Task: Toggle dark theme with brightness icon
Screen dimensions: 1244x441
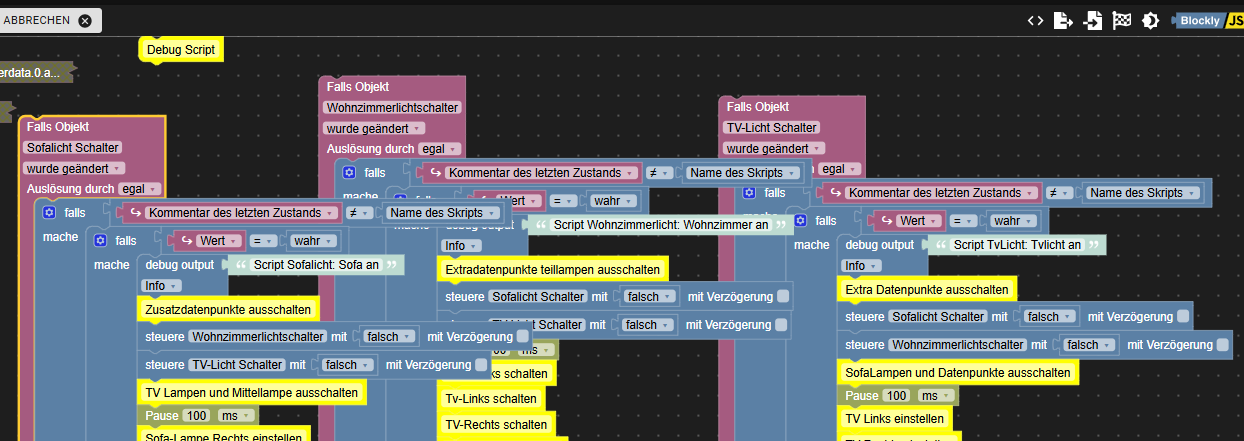Action: (x=1151, y=20)
